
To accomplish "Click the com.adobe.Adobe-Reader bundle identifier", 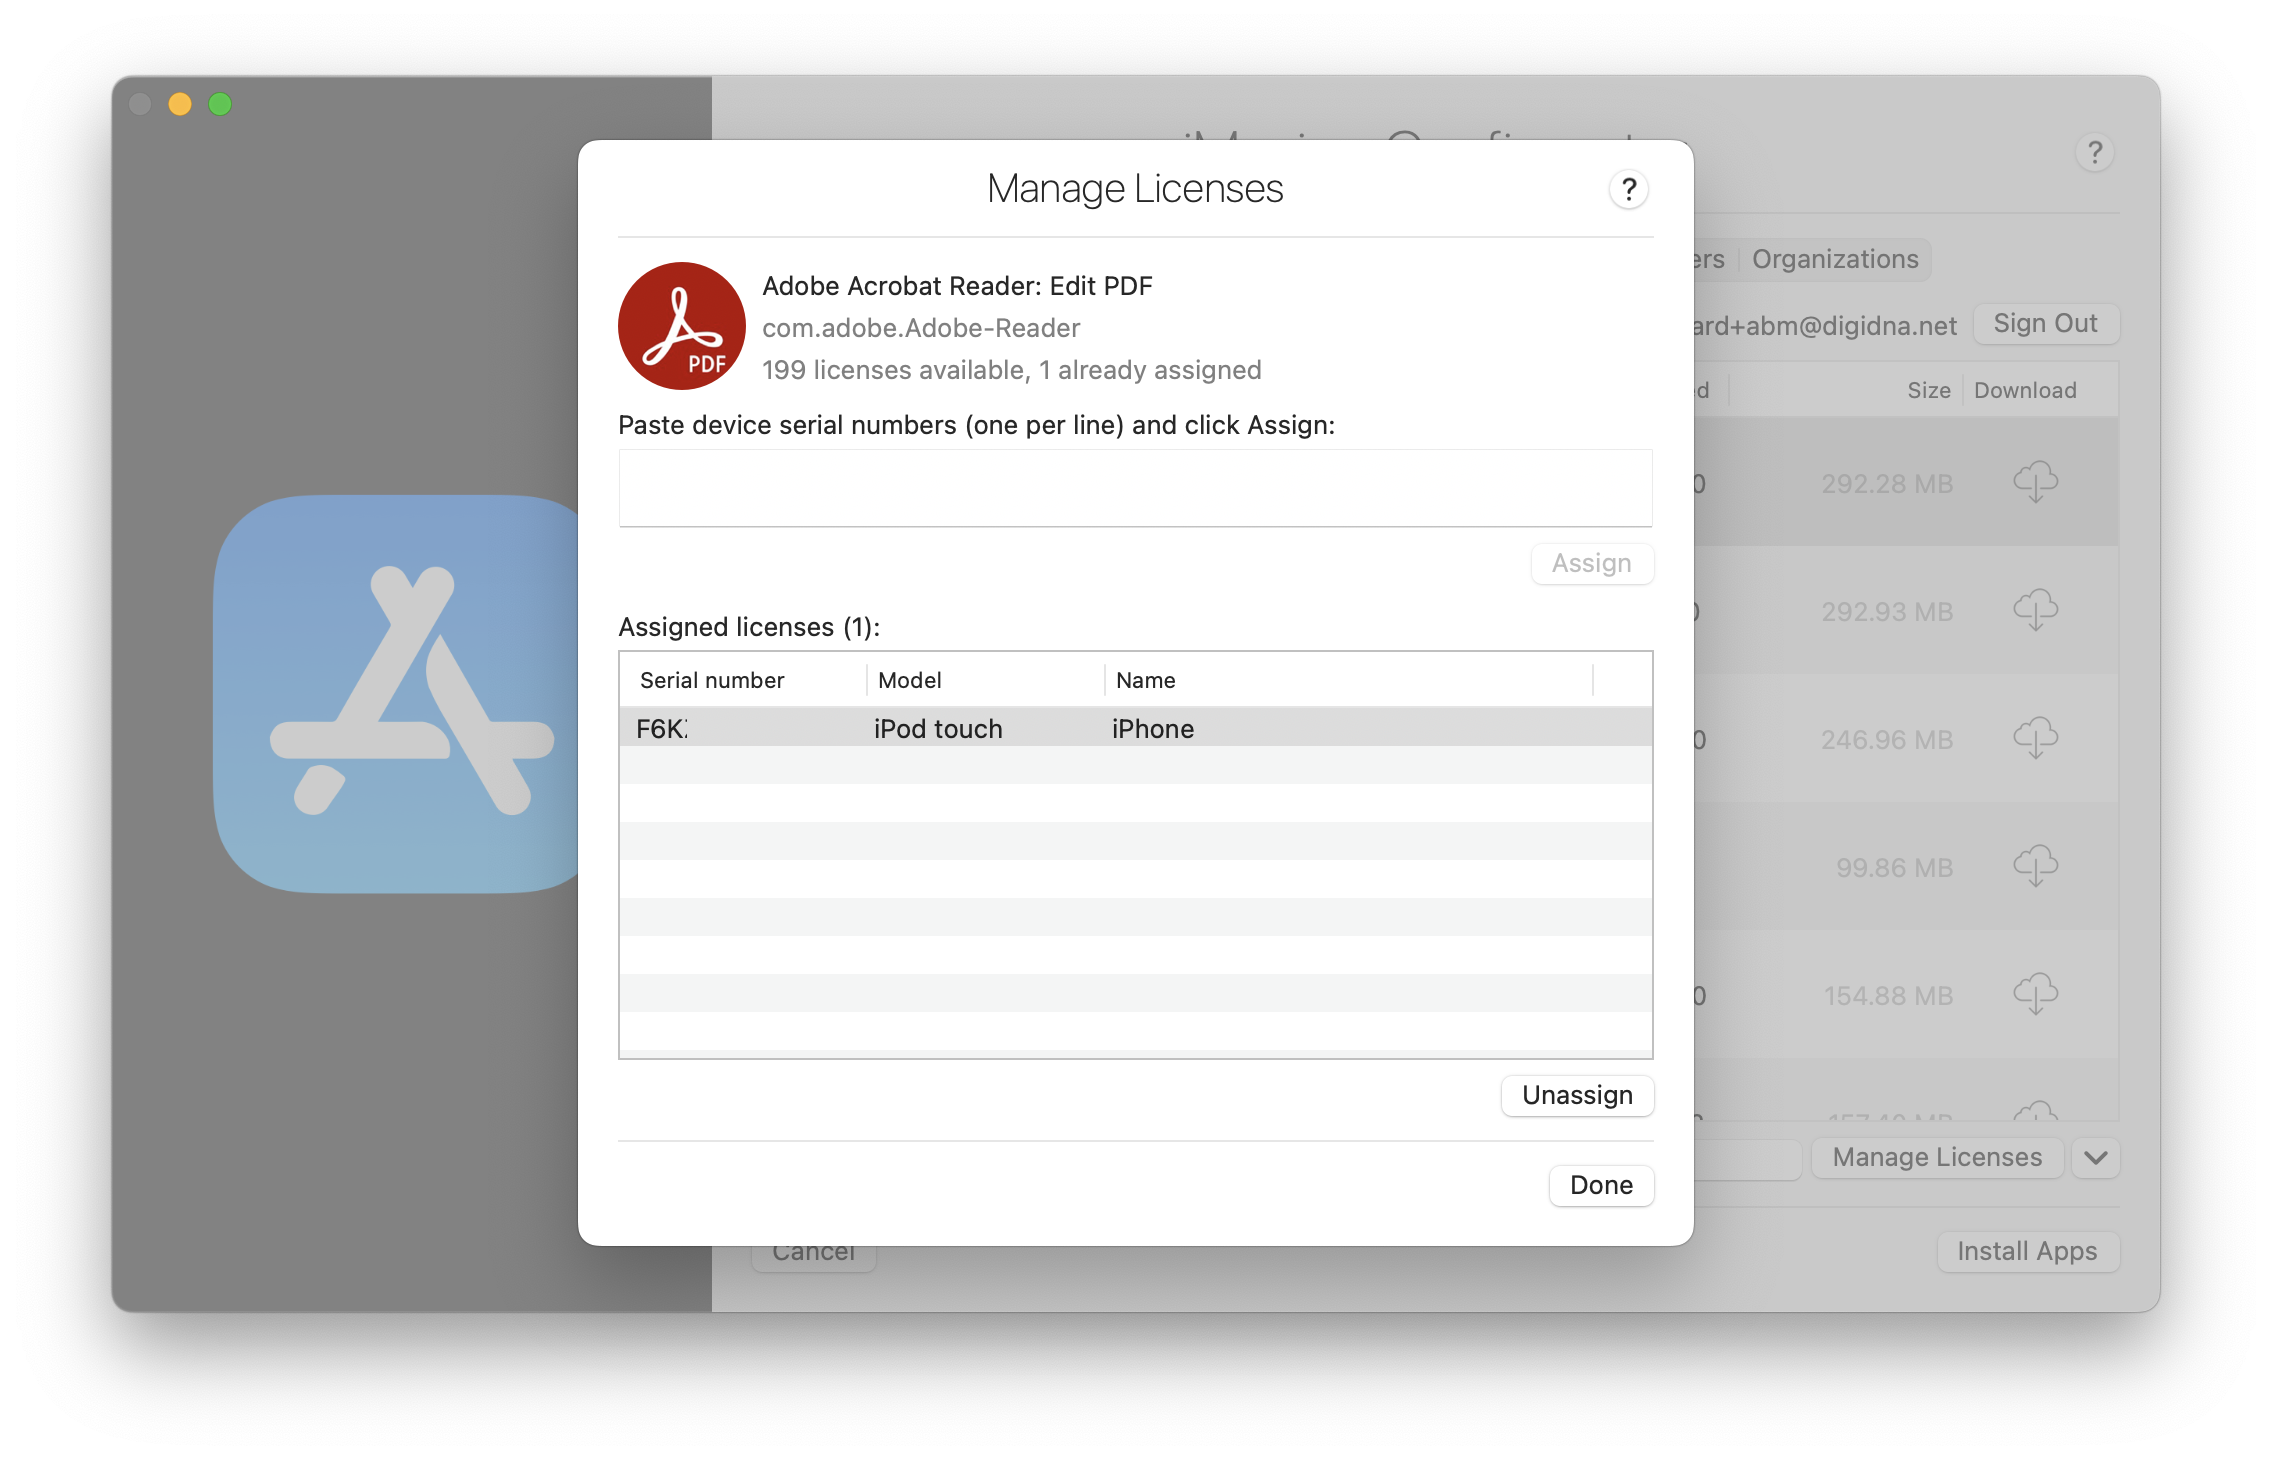I will pyautogui.click(x=921, y=328).
